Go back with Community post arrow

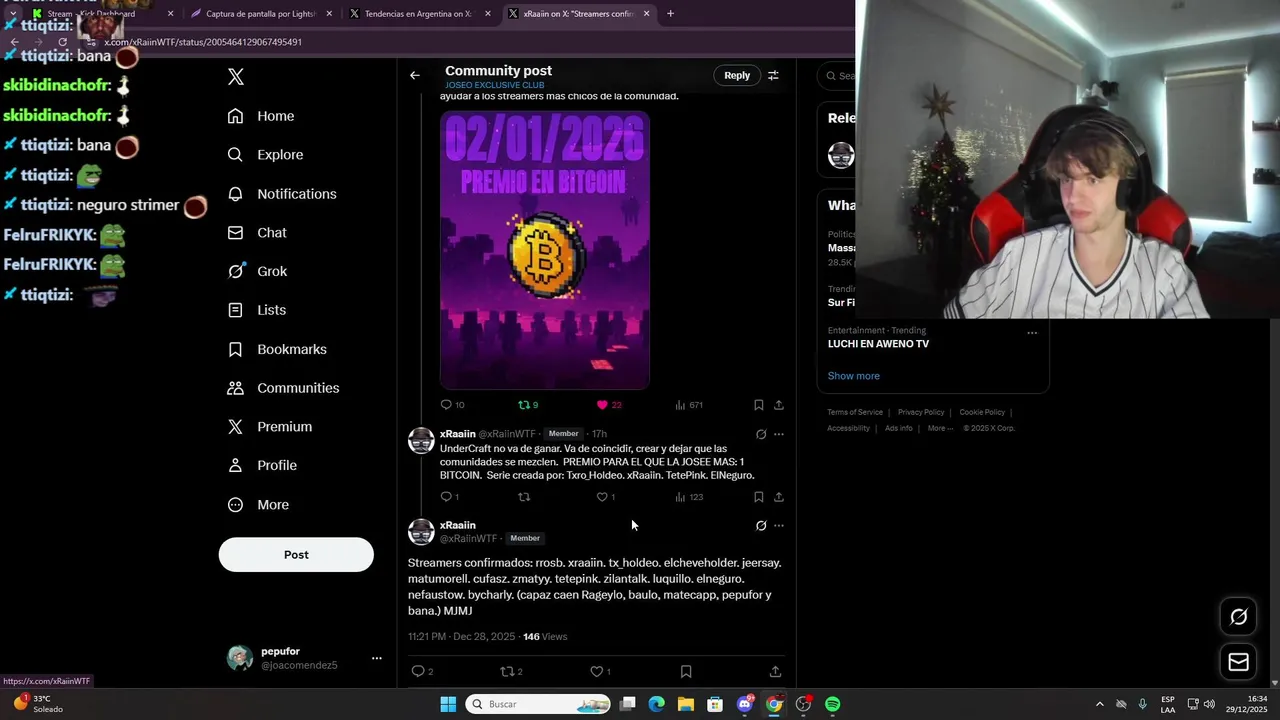pos(415,75)
